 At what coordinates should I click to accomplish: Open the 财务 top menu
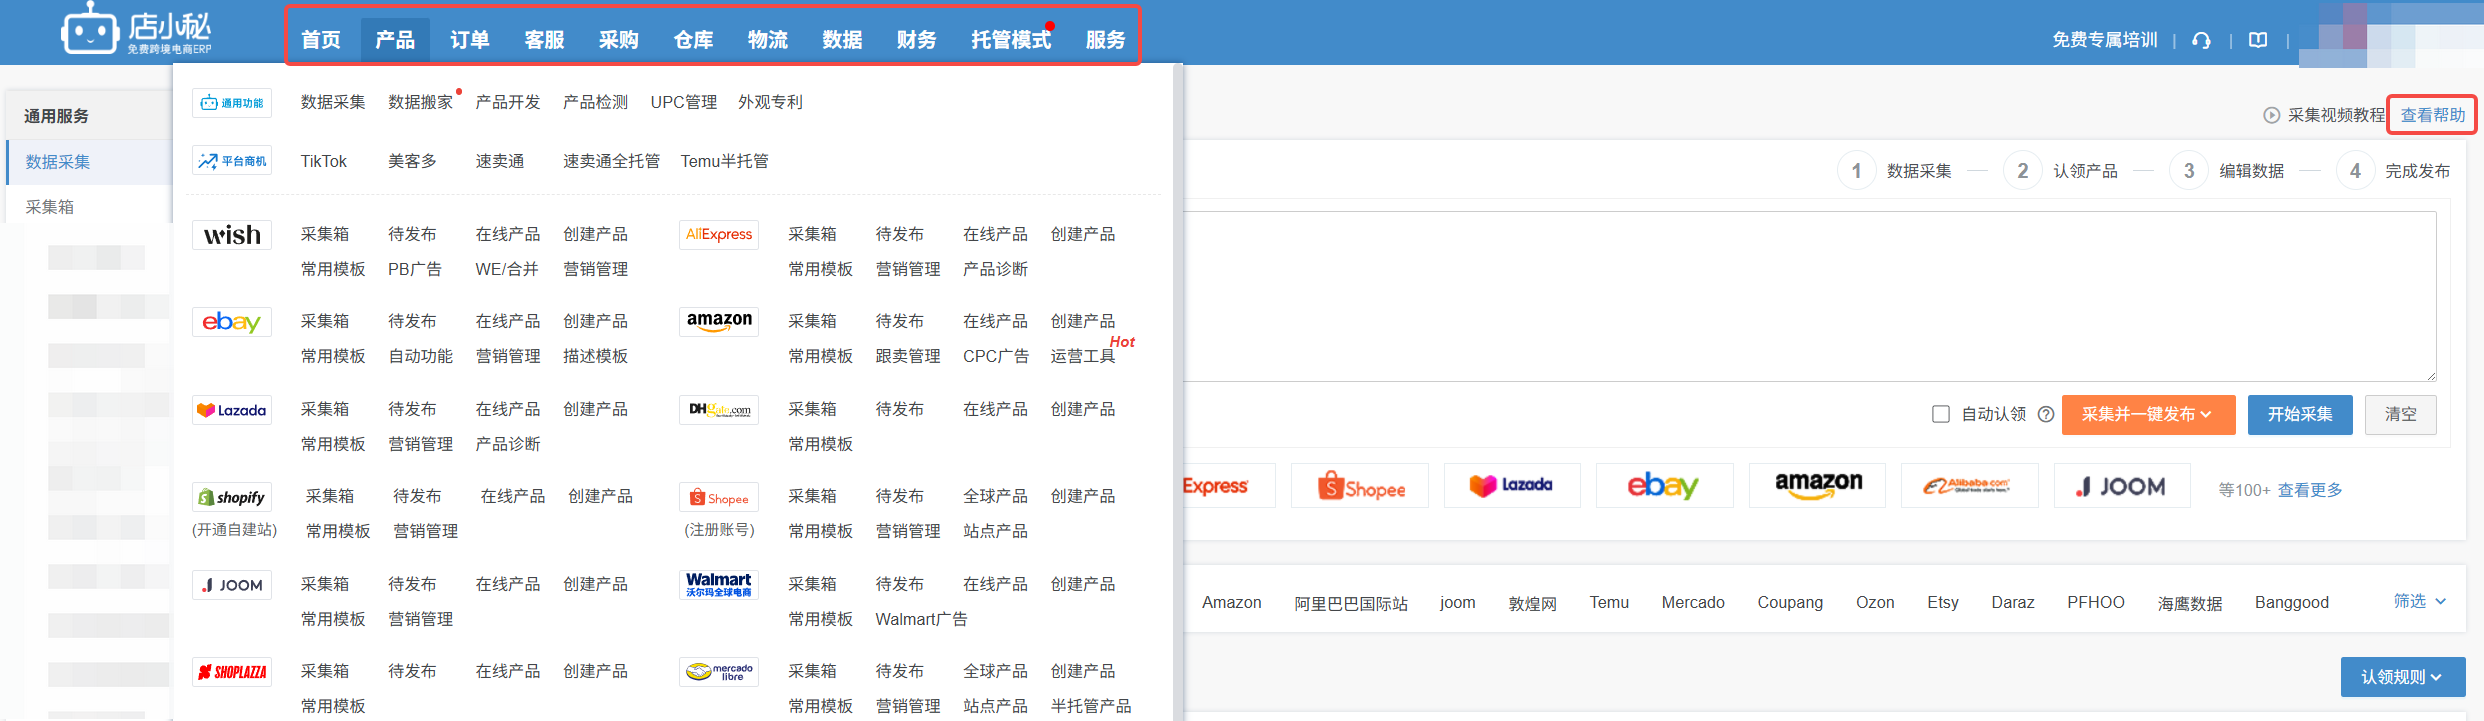click(x=916, y=40)
